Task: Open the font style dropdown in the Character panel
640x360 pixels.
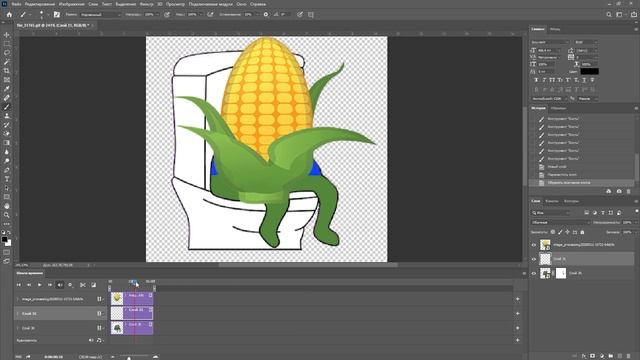Action: tap(586, 42)
